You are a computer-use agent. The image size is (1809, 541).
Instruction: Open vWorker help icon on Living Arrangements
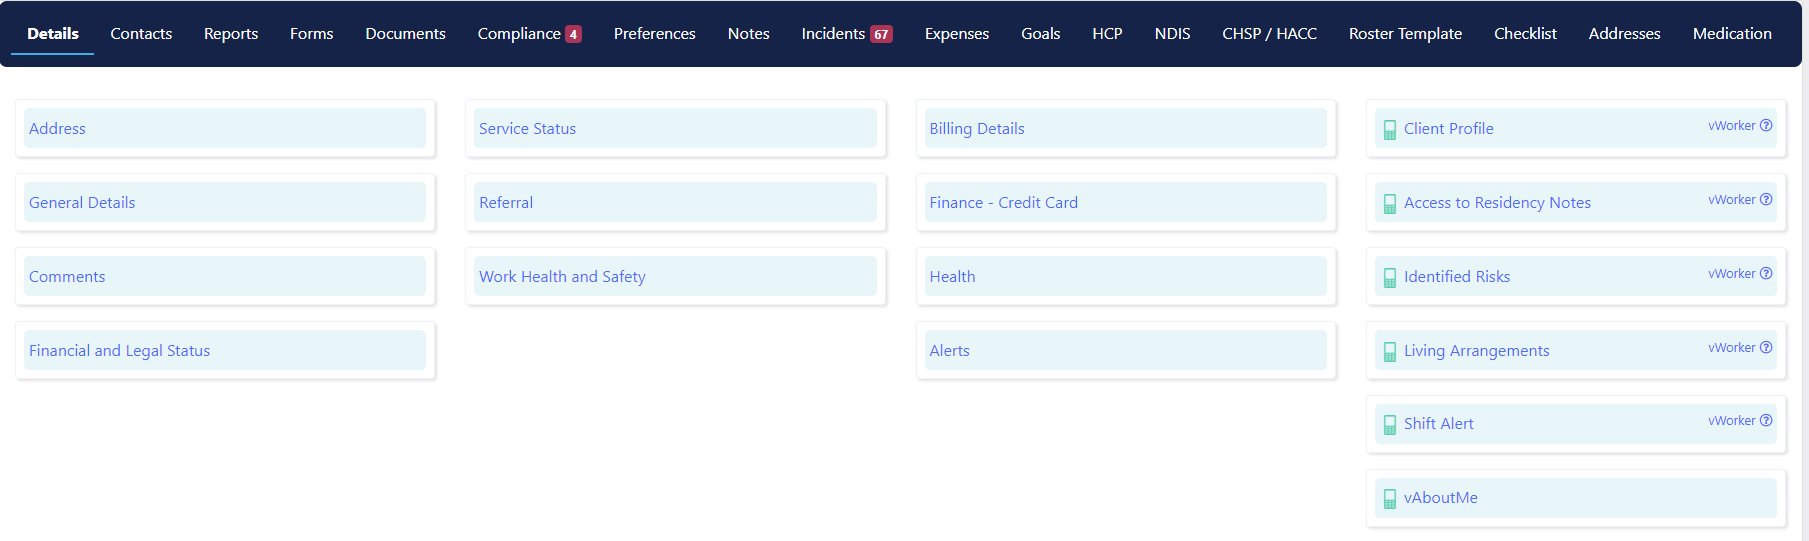pyautogui.click(x=1766, y=348)
